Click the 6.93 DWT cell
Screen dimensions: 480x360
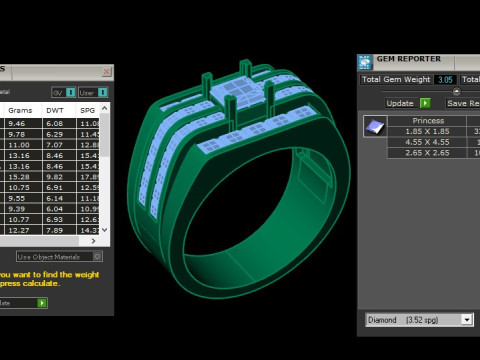tap(59, 220)
